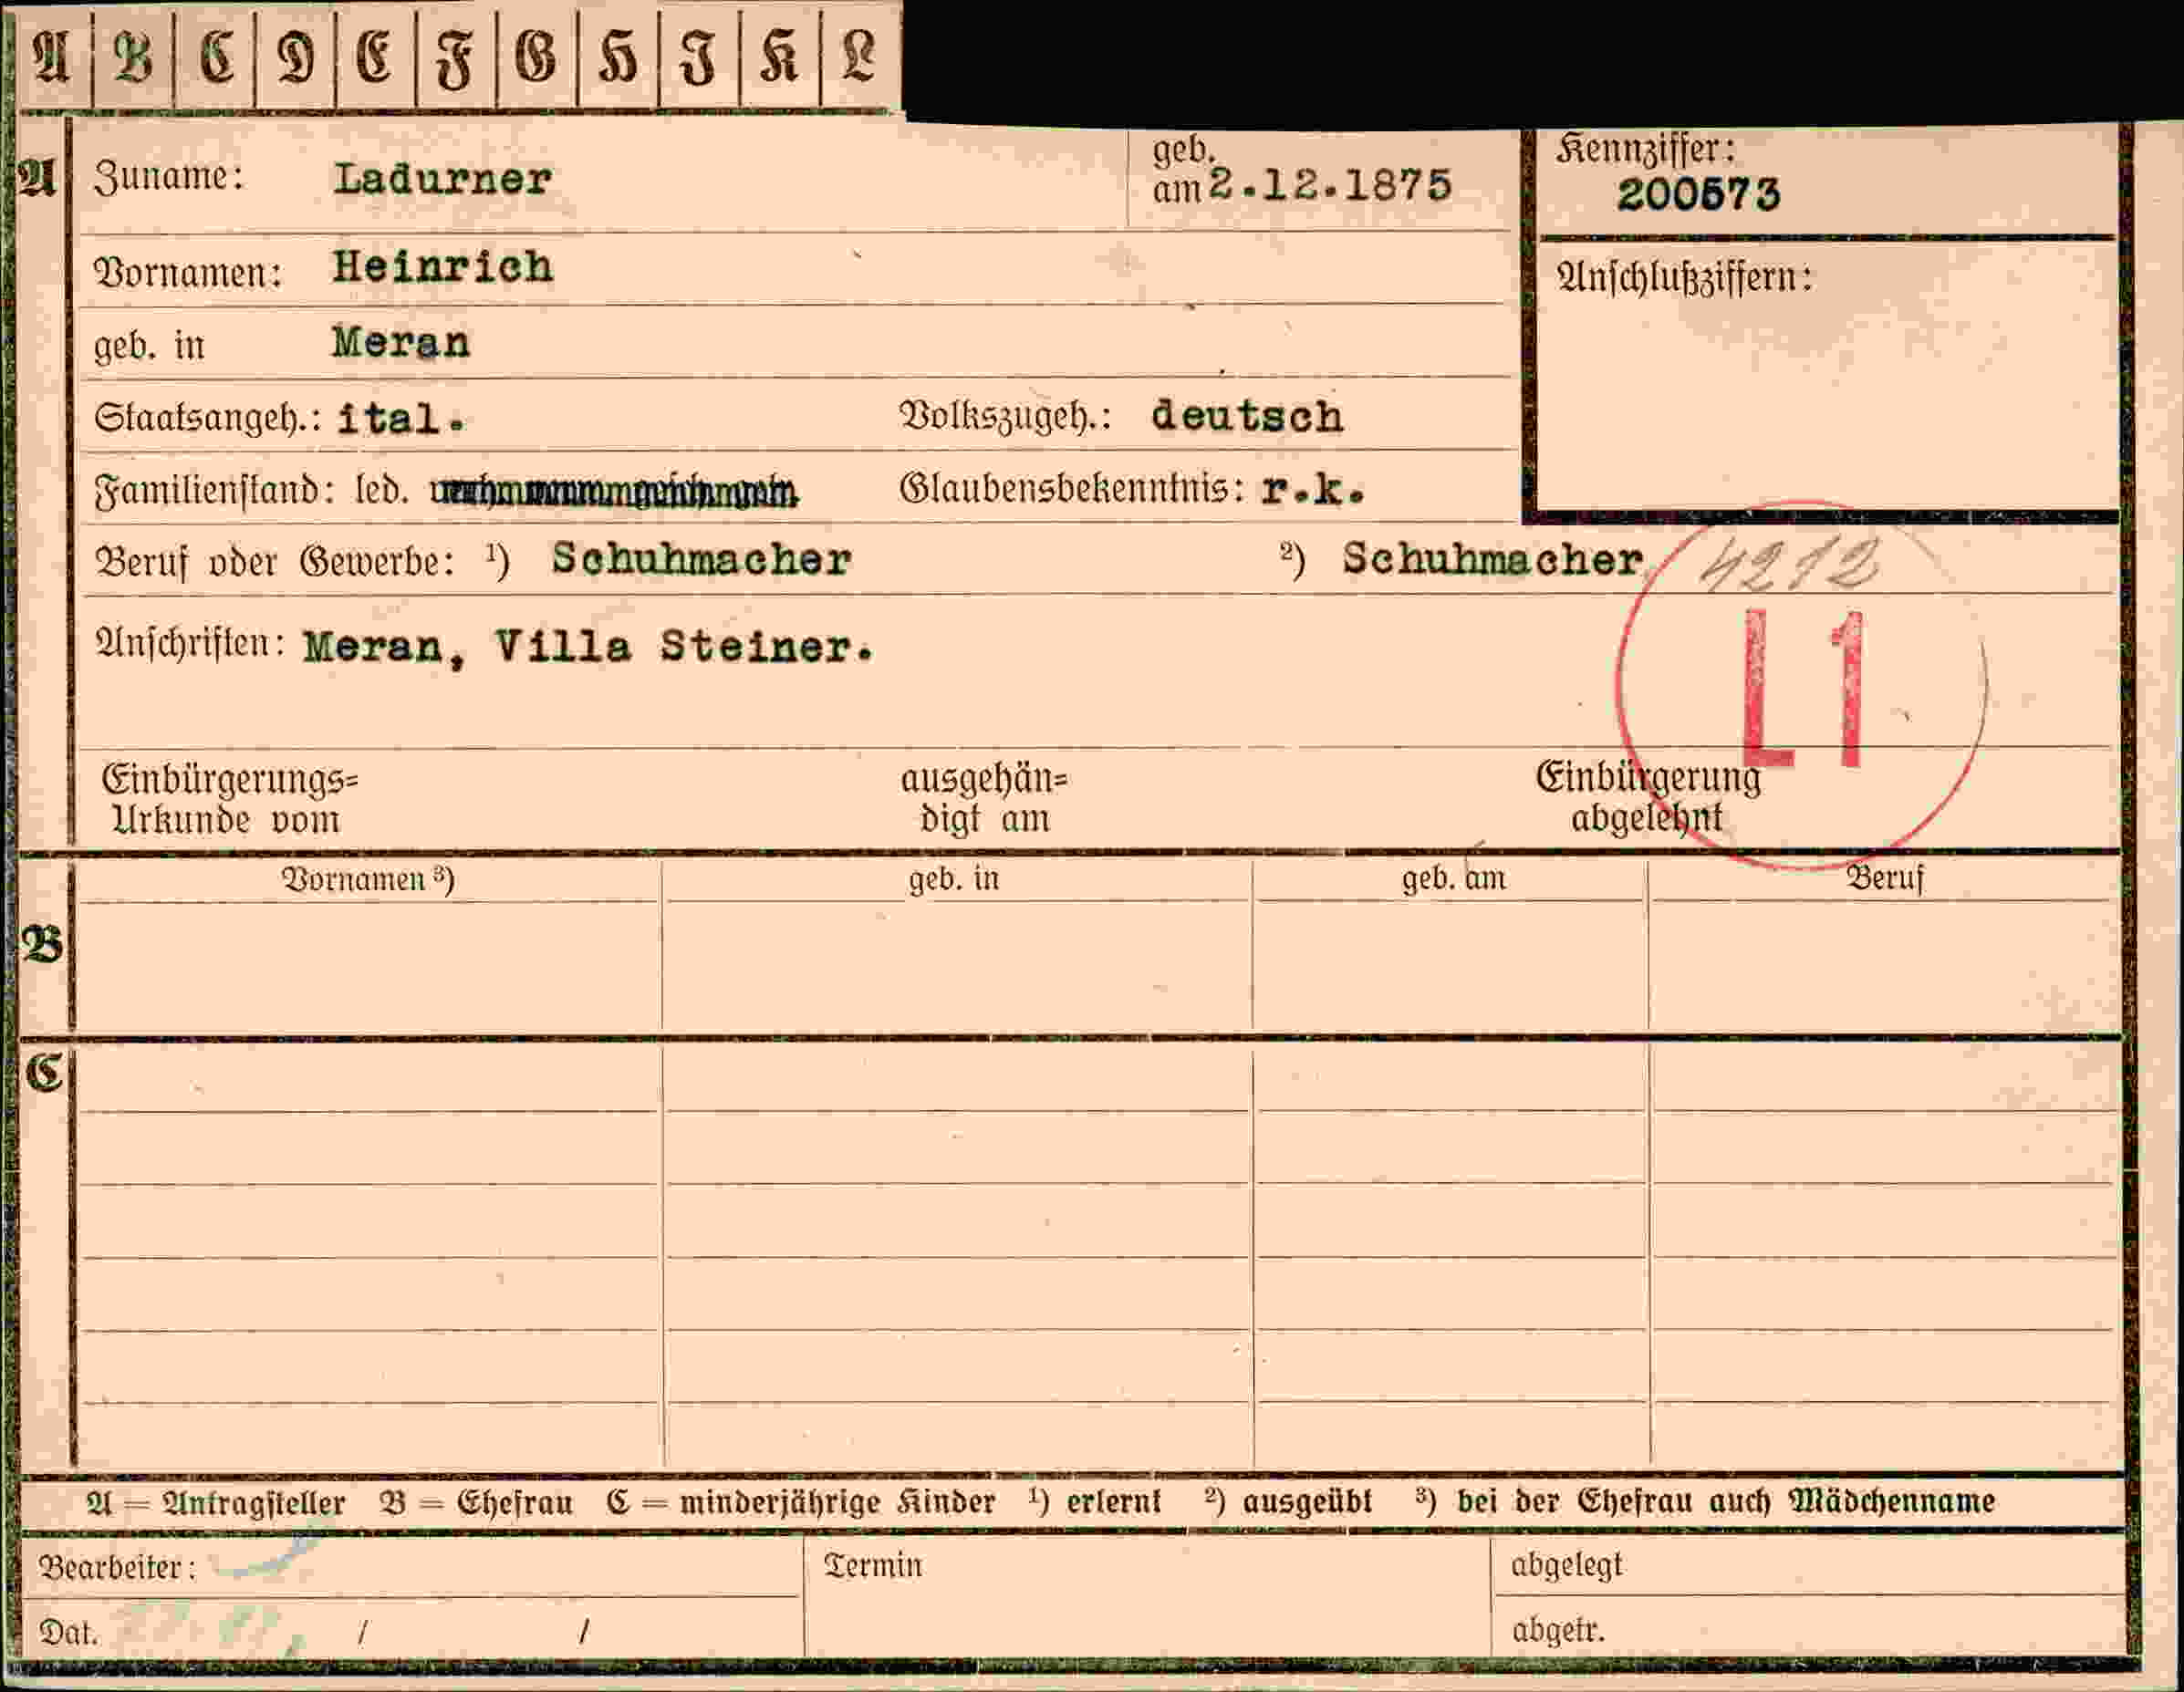Click the struck-out text after 'led.'
Image resolution: width=2184 pixels, height=1692 pixels.
[614, 492]
